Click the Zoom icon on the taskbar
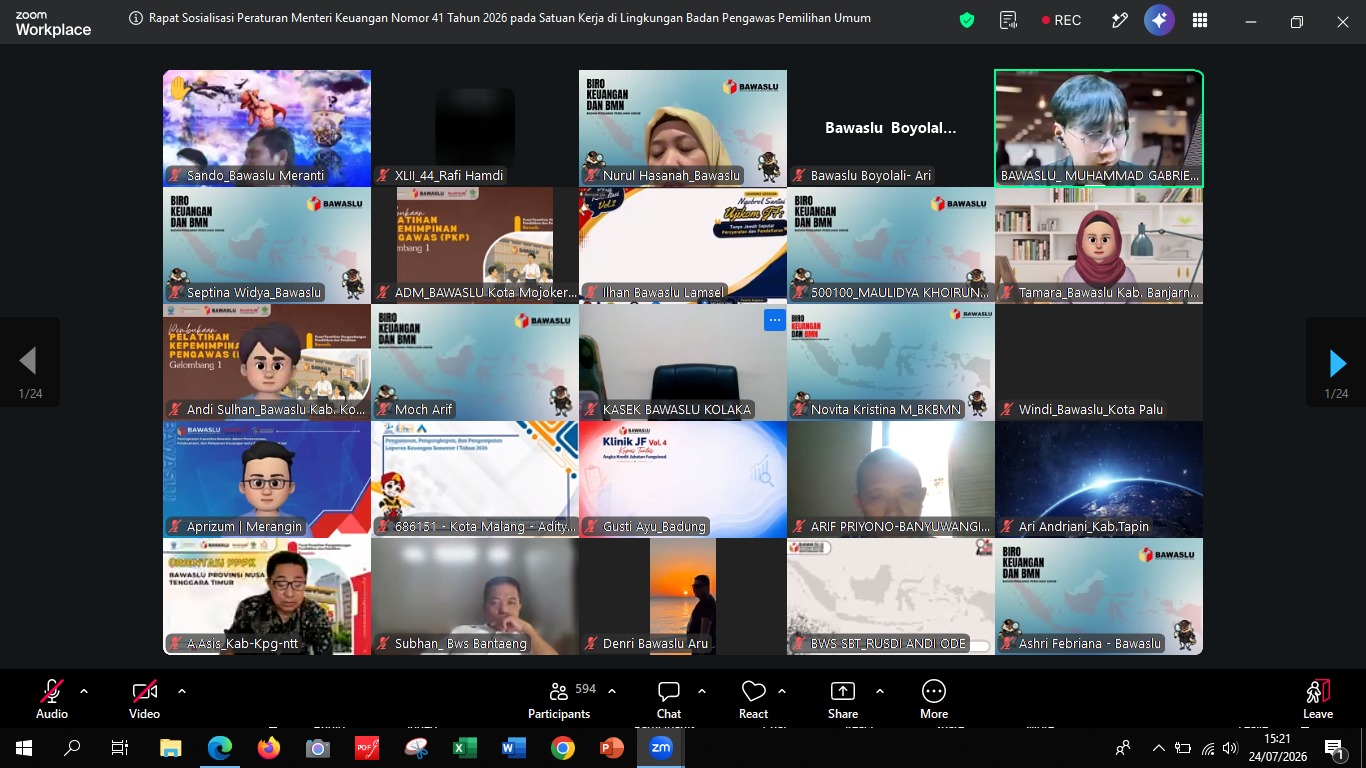 tap(661, 748)
